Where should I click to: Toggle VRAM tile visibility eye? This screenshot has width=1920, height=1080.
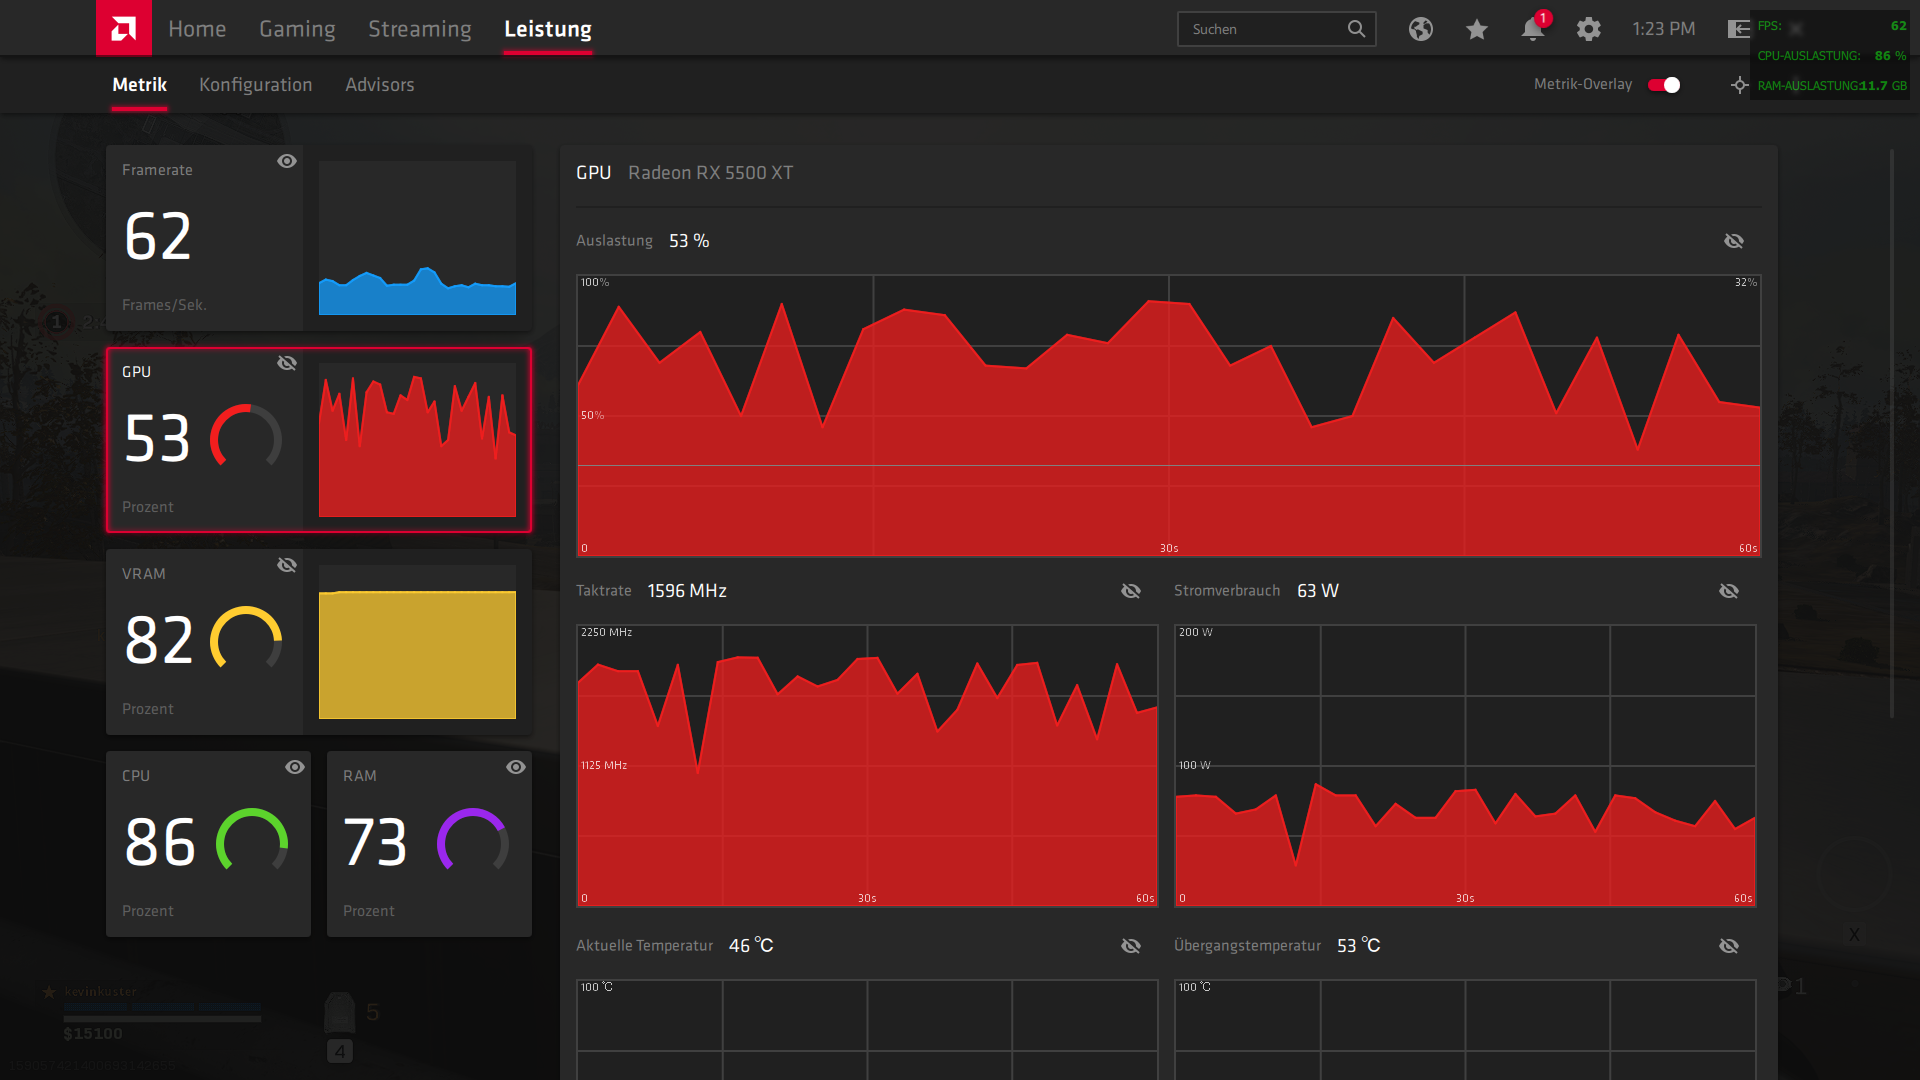click(287, 565)
